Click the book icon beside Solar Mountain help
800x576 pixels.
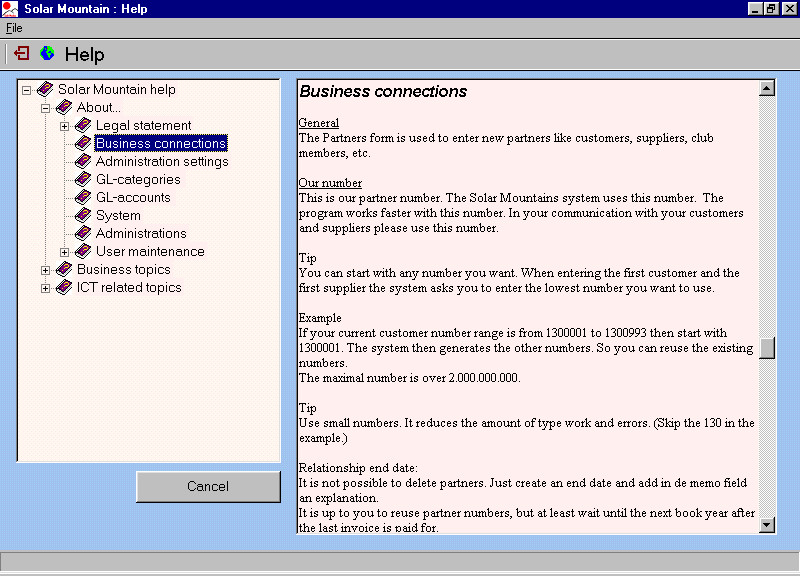45,89
